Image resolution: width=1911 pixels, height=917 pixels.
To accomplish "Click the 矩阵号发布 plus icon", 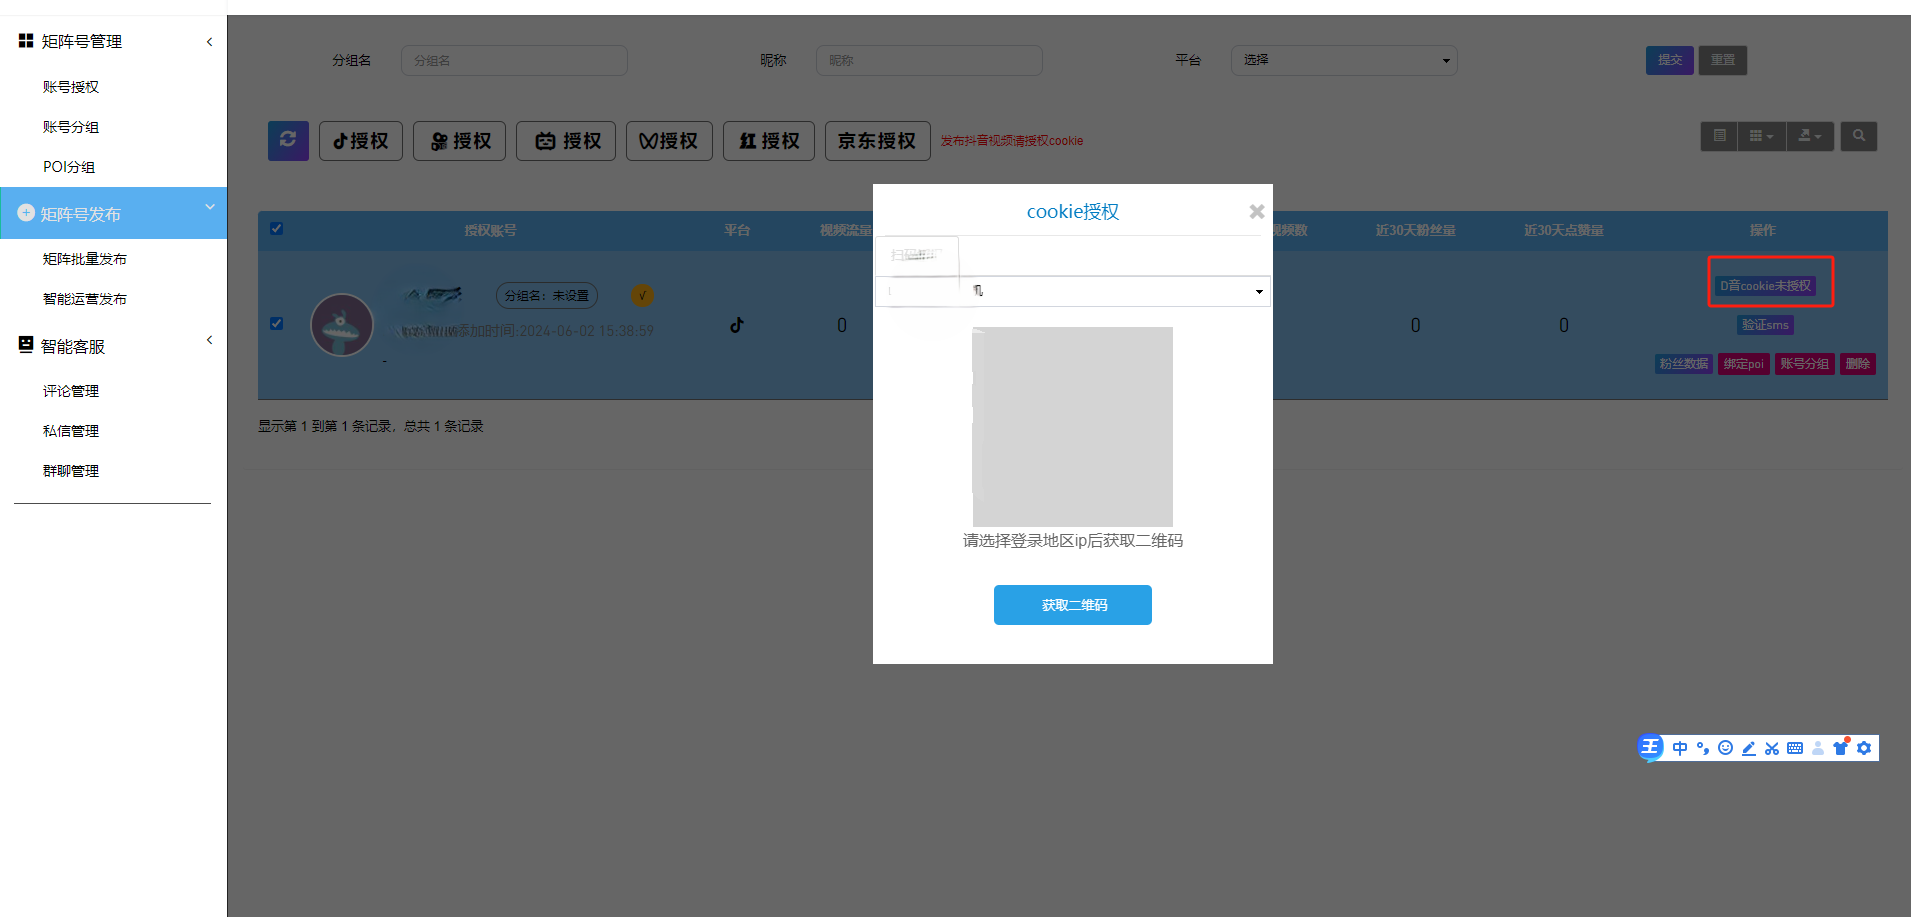I will pyautogui.click(x=26, y=213).
